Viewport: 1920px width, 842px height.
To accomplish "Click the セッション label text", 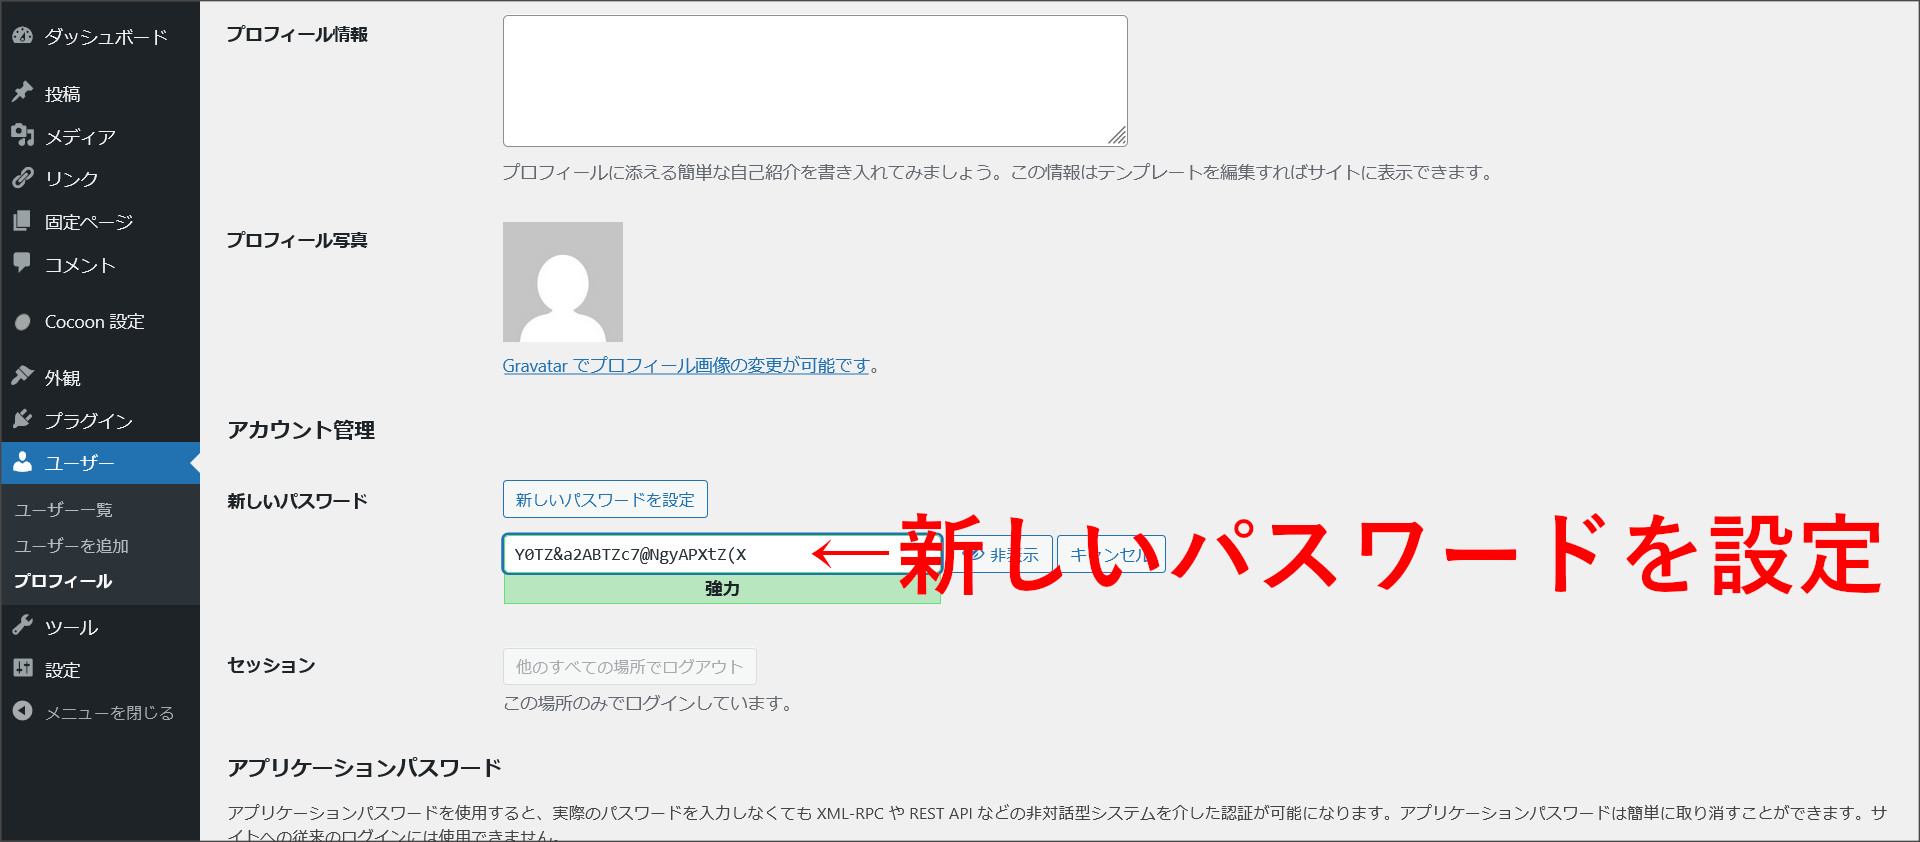I will 271,665.
